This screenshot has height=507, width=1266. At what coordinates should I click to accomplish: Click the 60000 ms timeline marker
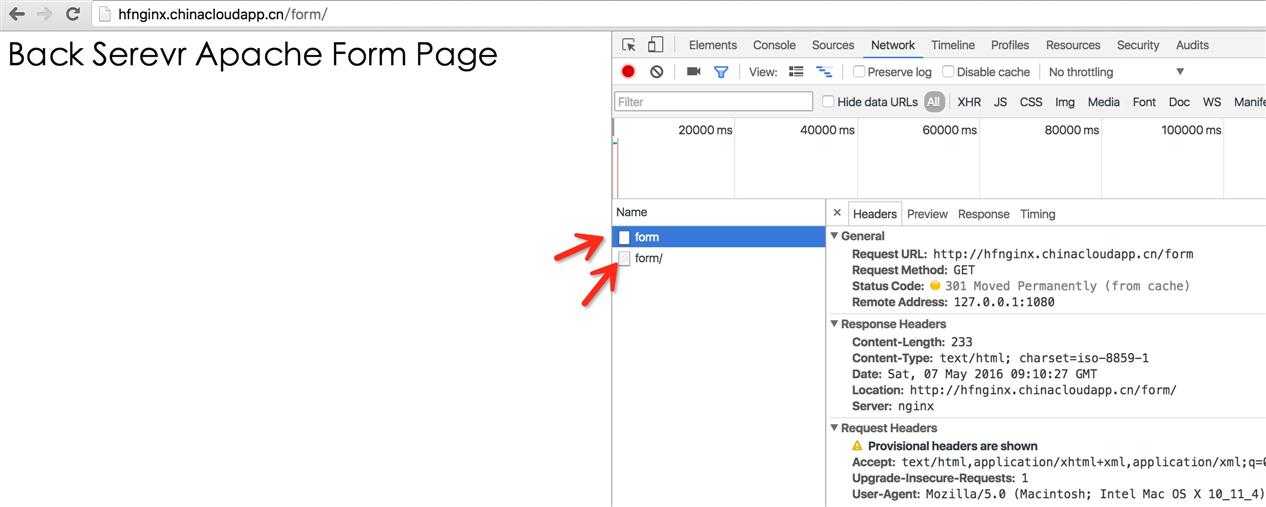949,130
